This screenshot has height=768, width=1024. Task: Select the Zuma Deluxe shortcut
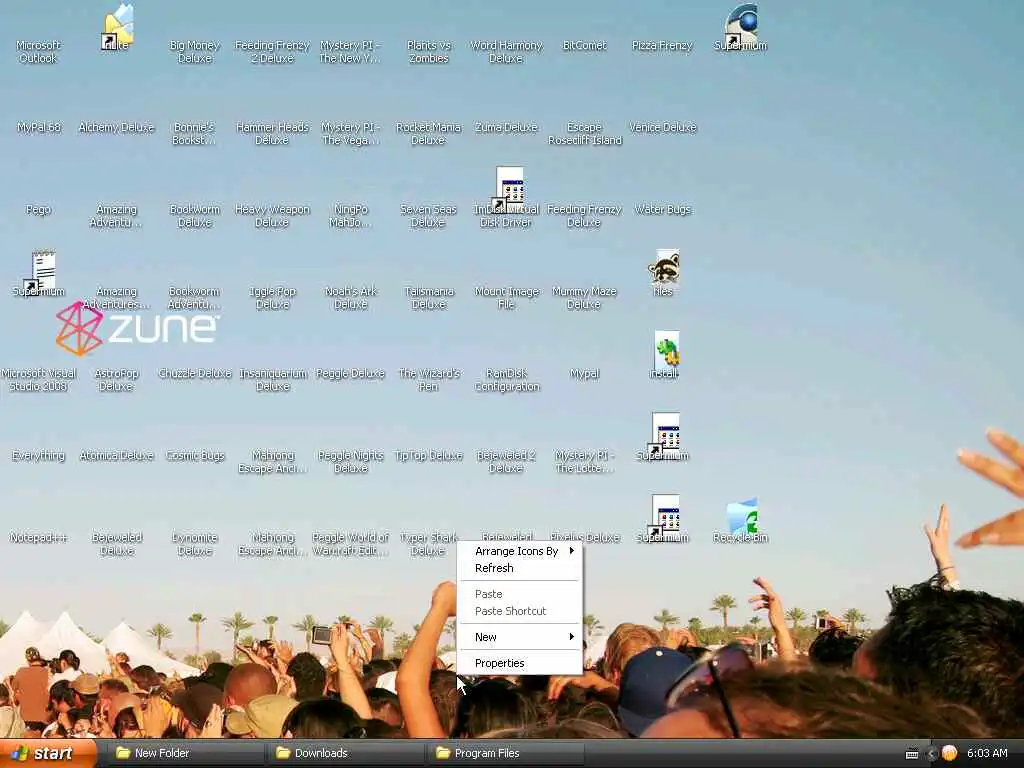coord(506,127)
